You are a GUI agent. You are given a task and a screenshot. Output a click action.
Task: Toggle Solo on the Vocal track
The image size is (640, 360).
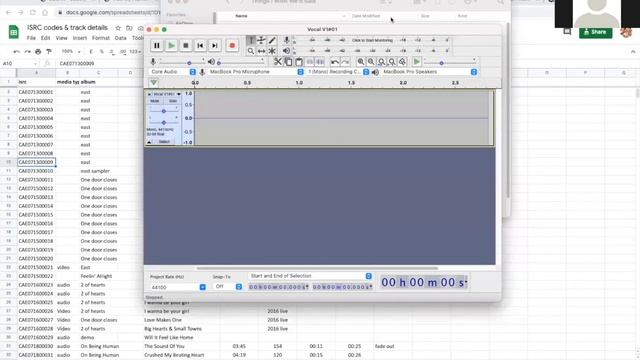tap(173, 101)
